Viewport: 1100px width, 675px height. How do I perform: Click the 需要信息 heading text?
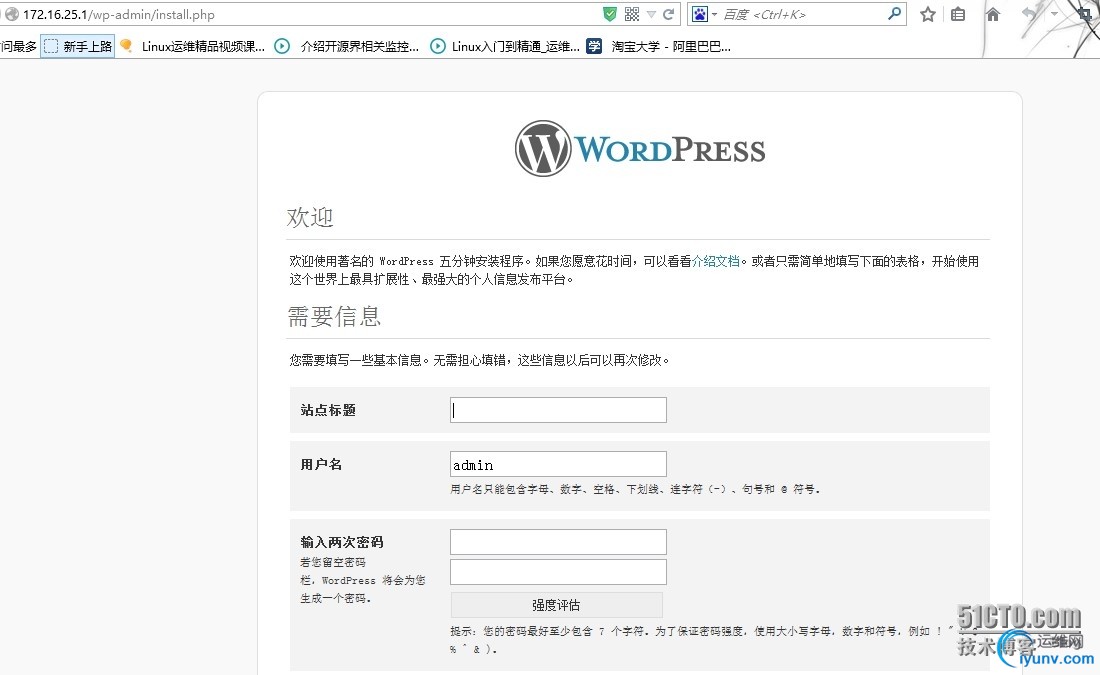click(x=334, y=316)
